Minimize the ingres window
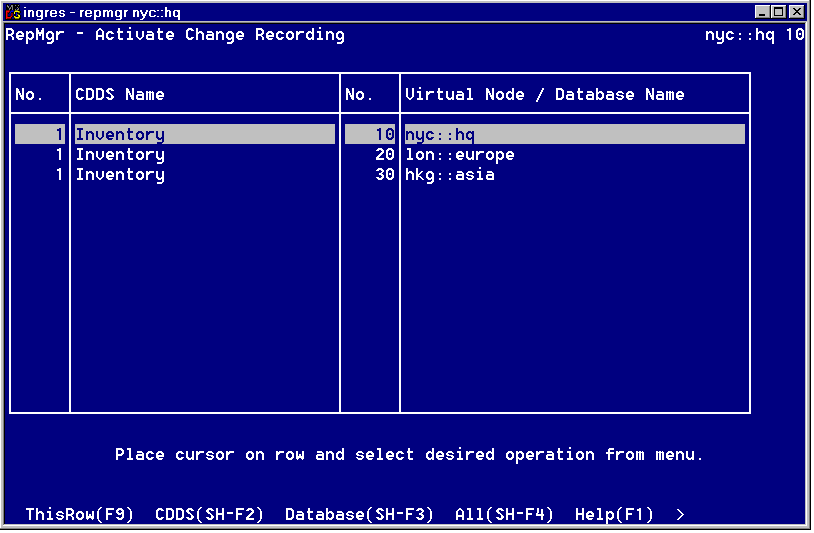 coord(763,11)
